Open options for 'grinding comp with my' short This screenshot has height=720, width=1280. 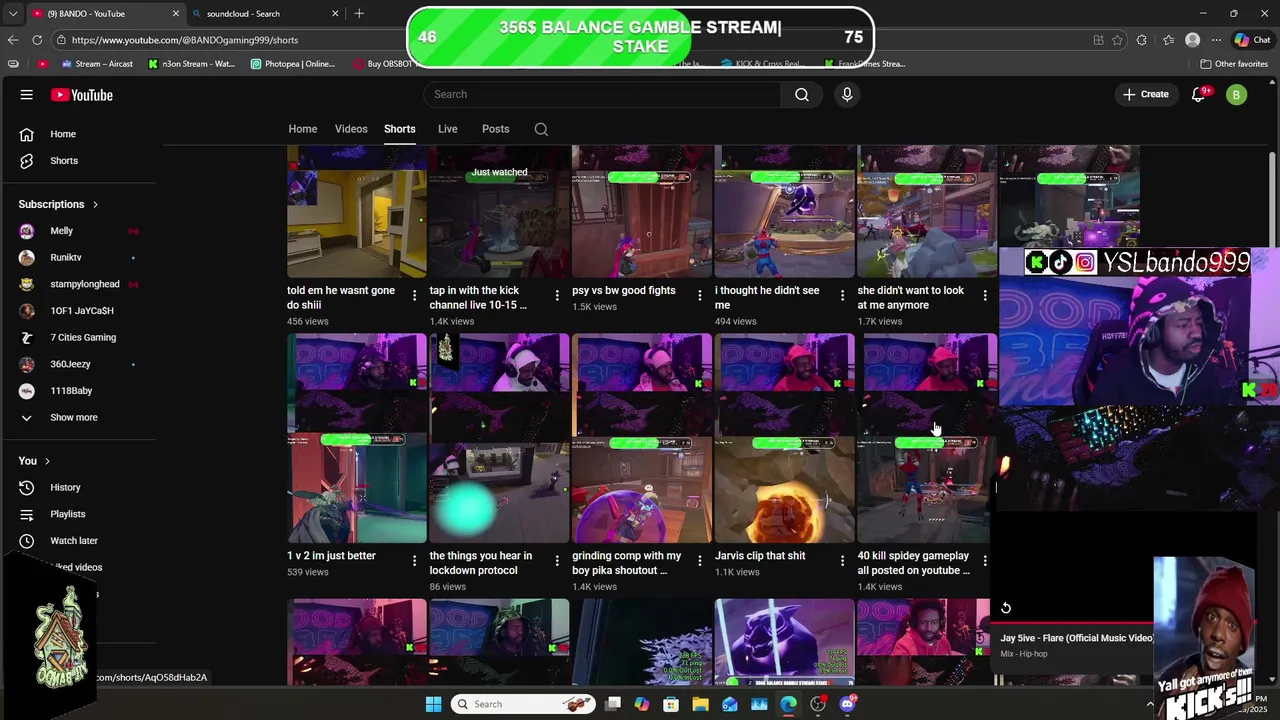(699, 561)
